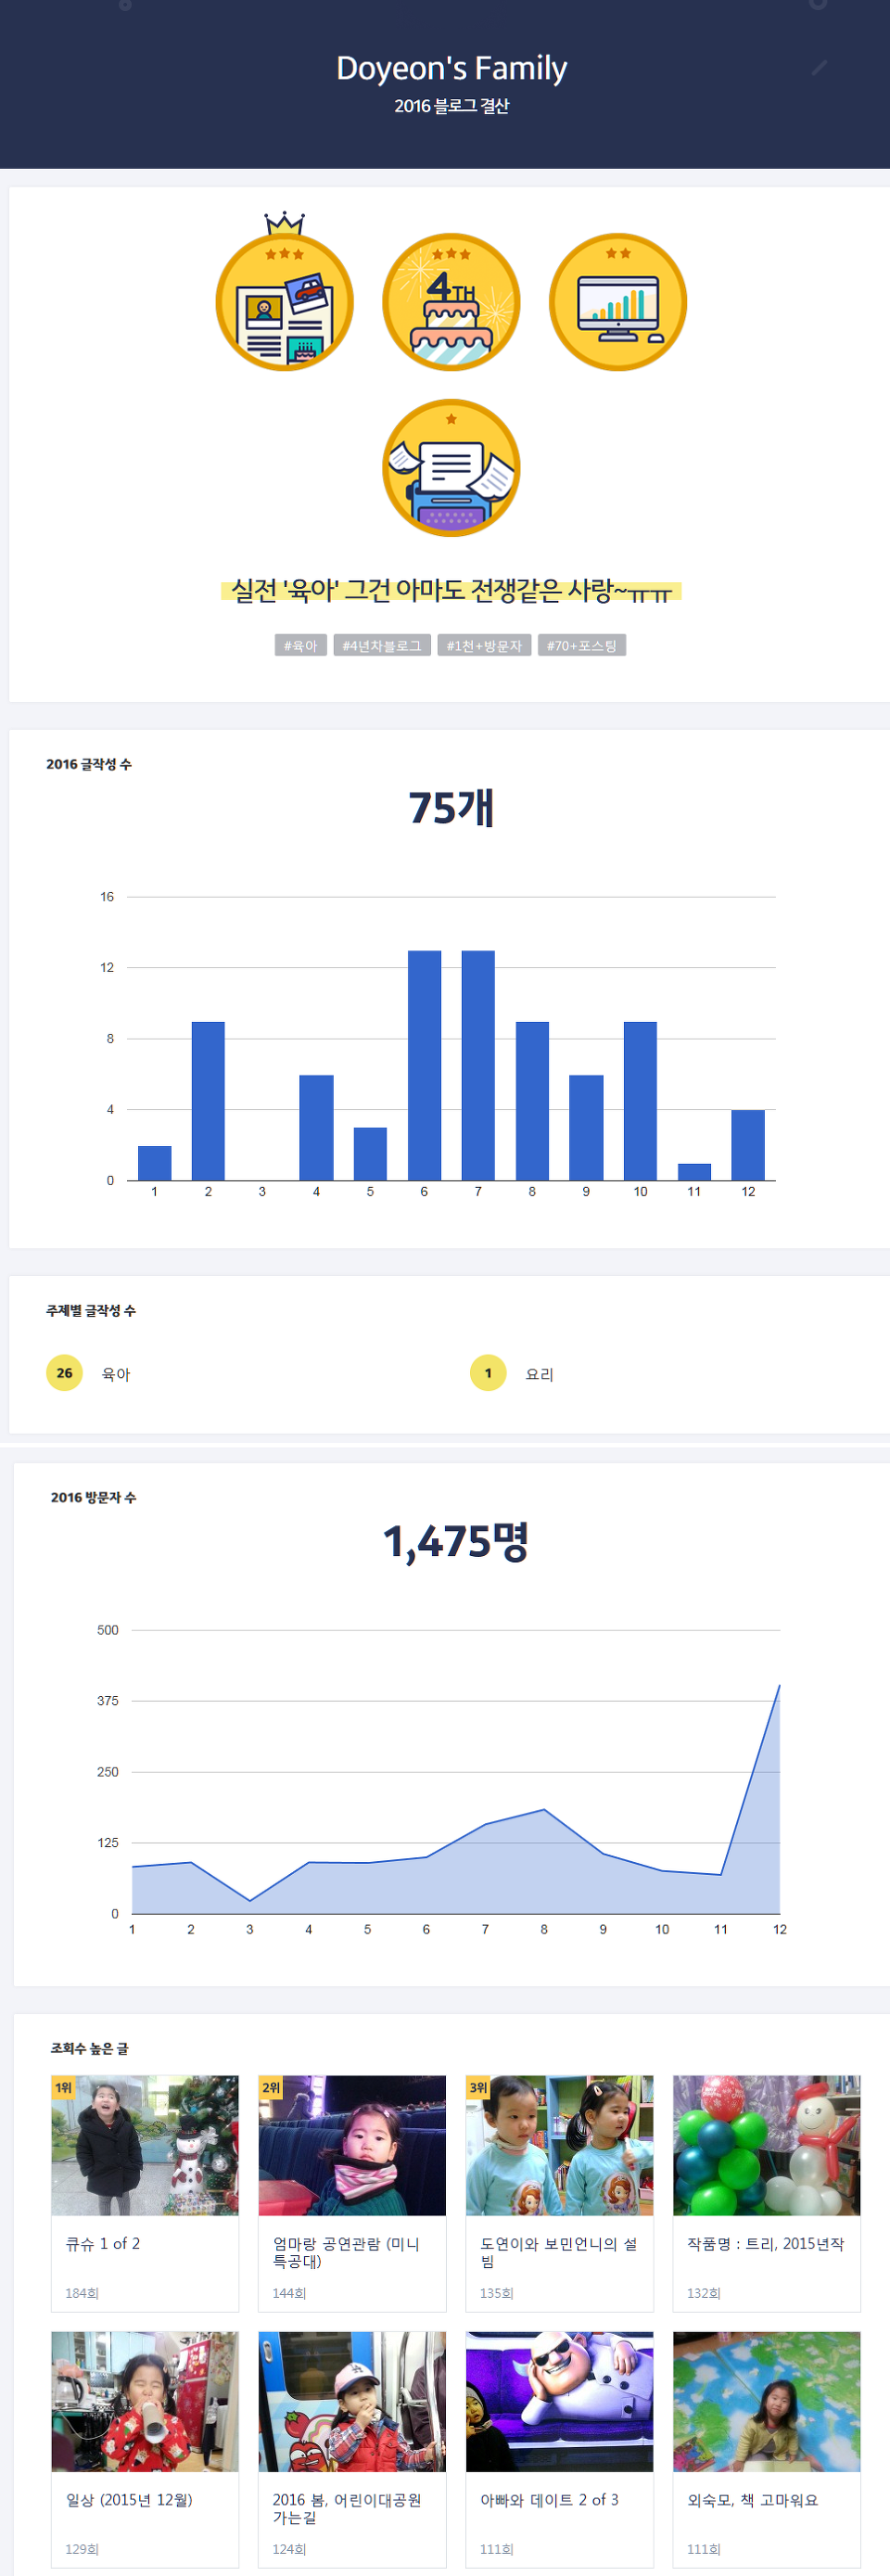Viewport: 890px width, 2576px height.
Task: Click the 요리 category label
Action: (x=540, y=1374)
